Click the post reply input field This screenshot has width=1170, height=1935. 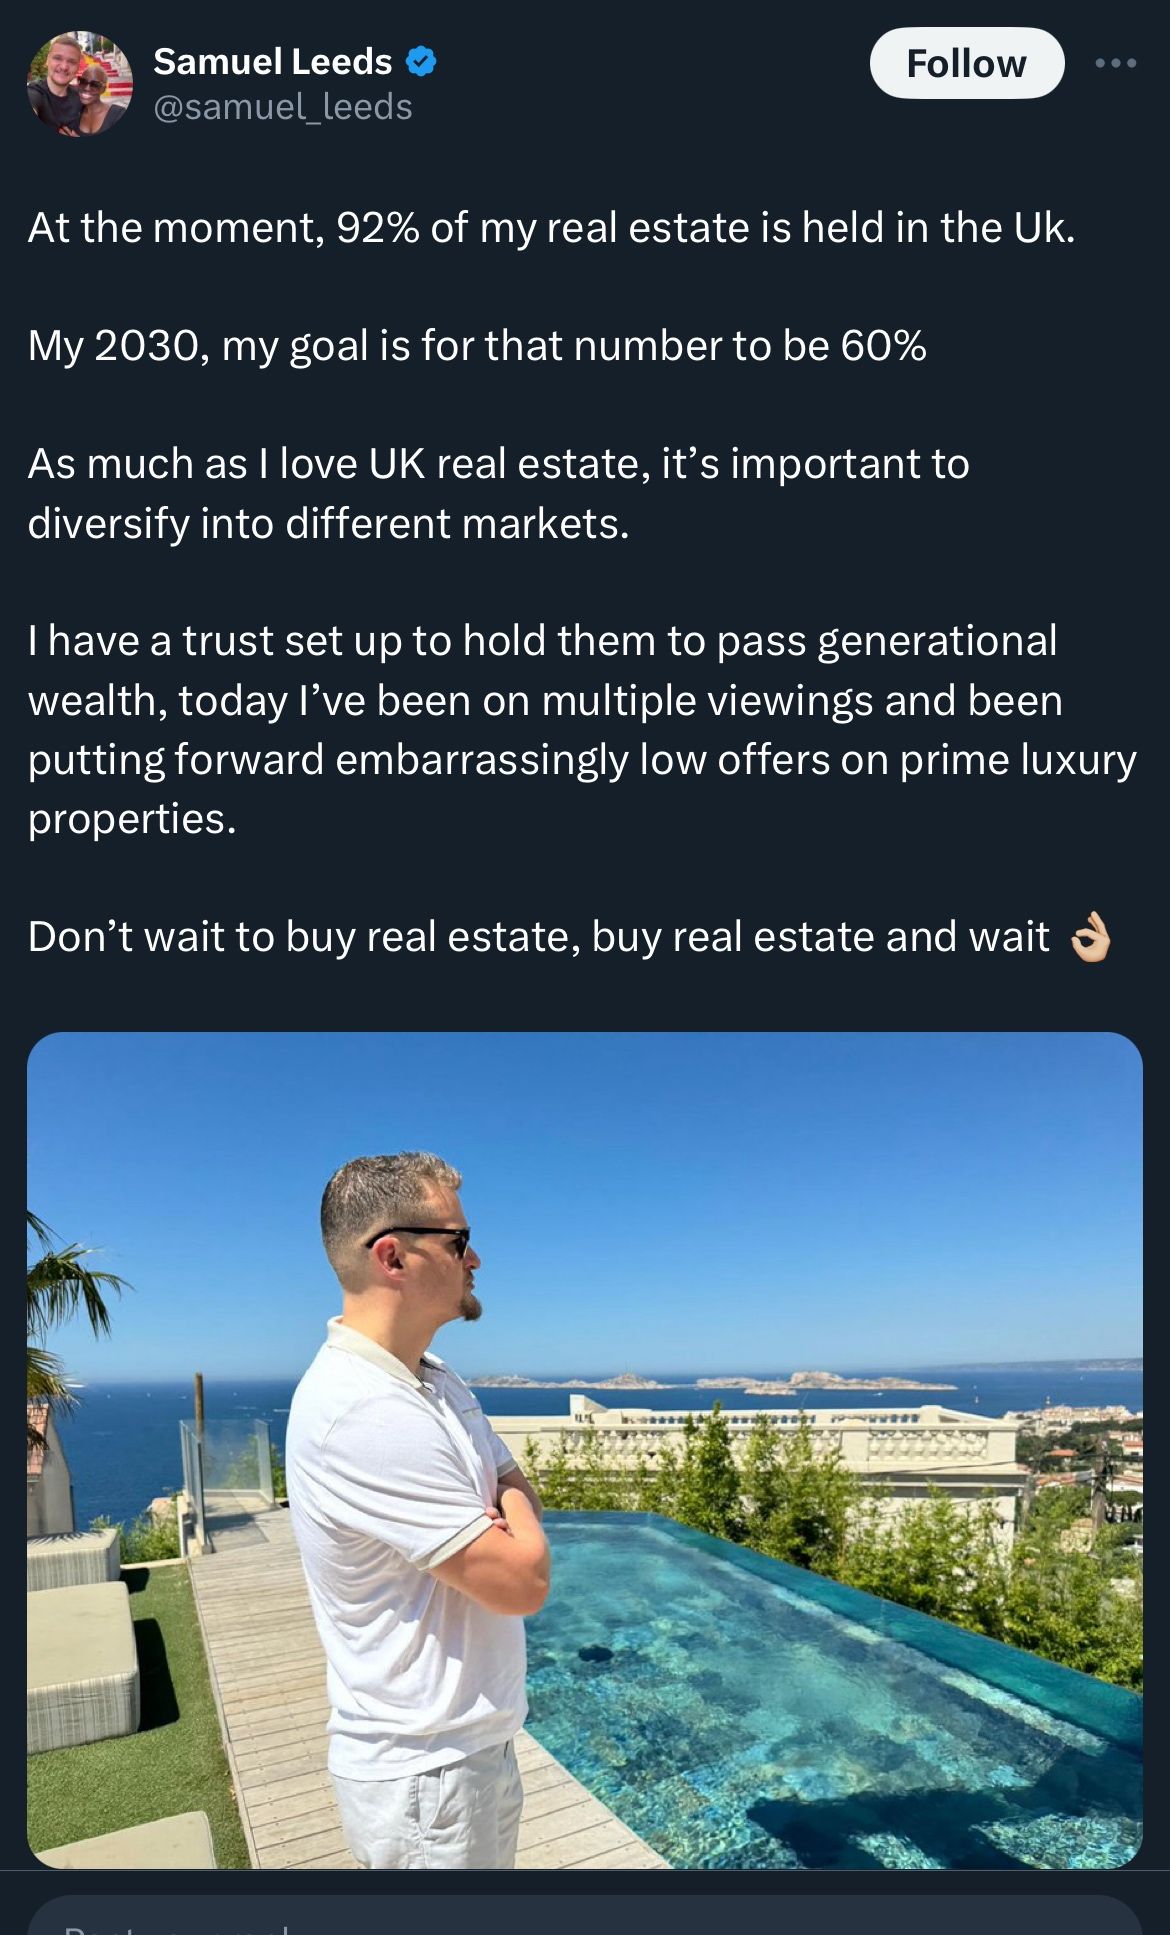(x=584, y=1918)
